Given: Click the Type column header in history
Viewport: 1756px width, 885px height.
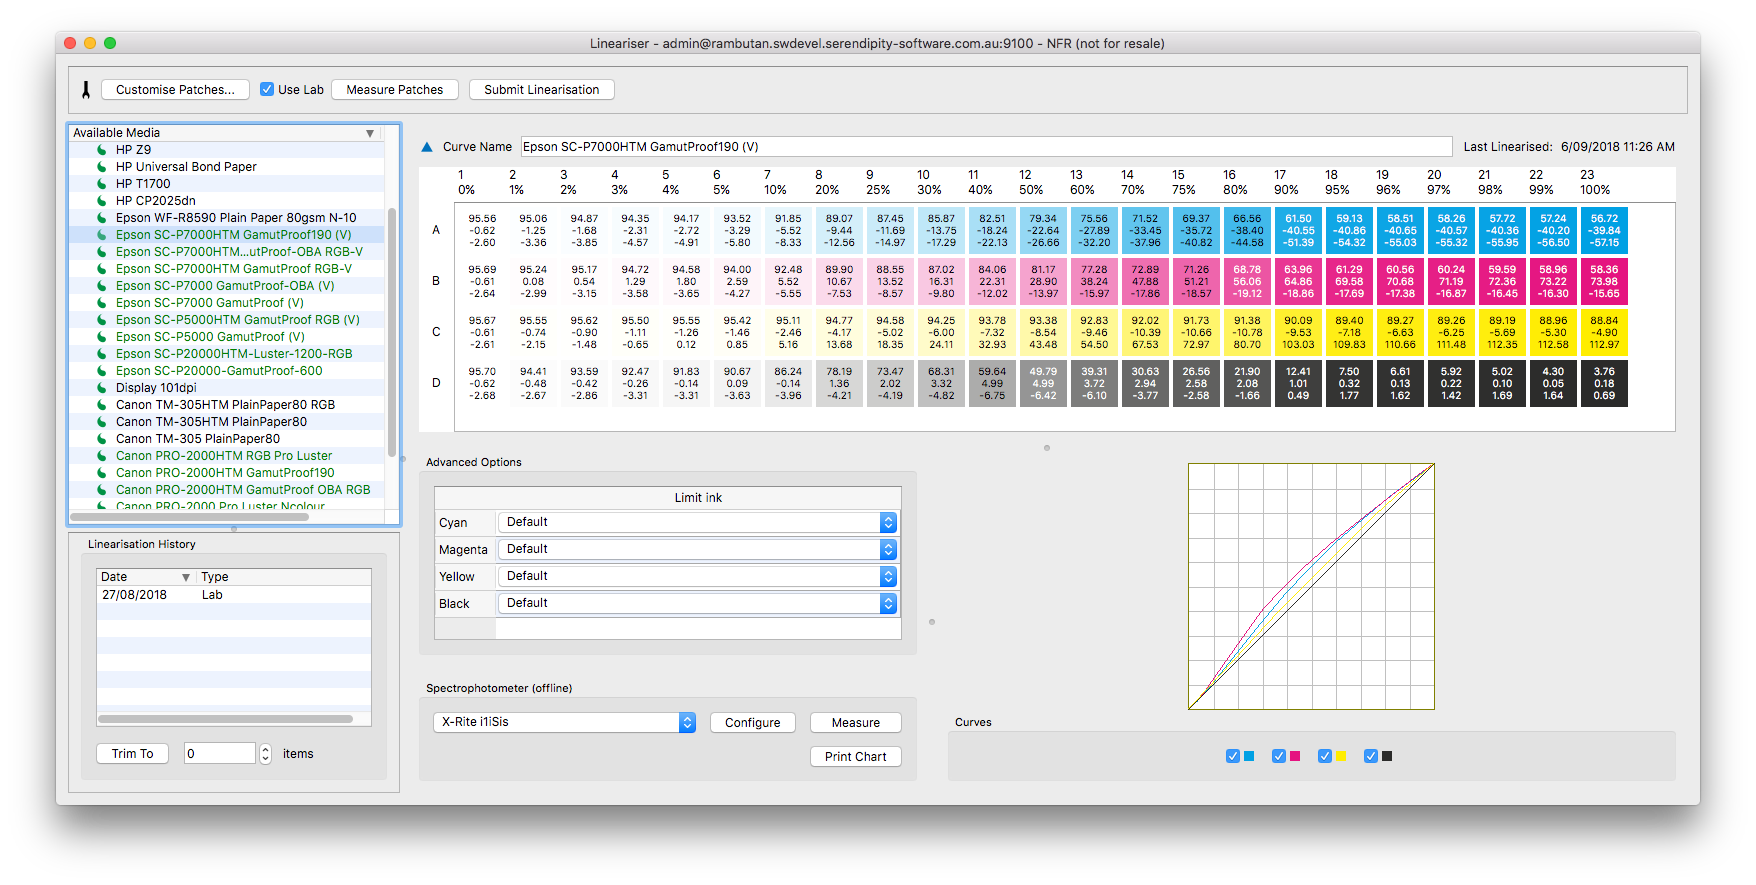Looking at the screenshot, I should (283, 577).
